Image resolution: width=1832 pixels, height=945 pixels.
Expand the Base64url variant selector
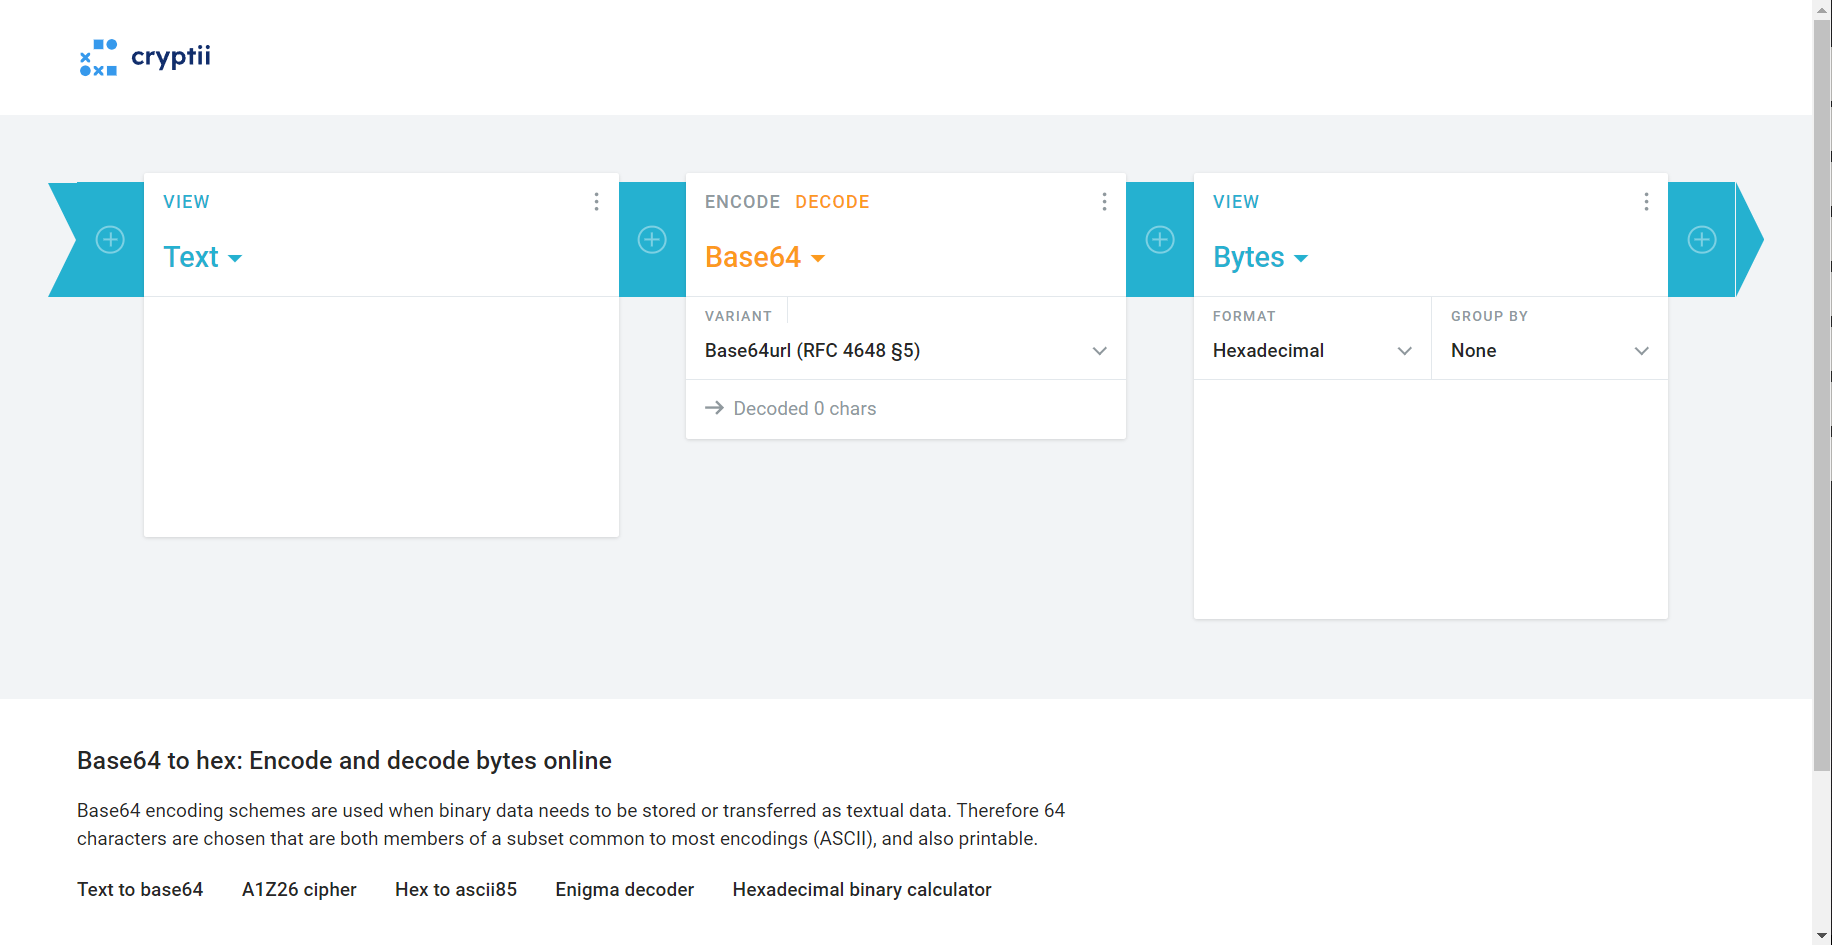tap(905, 351)
